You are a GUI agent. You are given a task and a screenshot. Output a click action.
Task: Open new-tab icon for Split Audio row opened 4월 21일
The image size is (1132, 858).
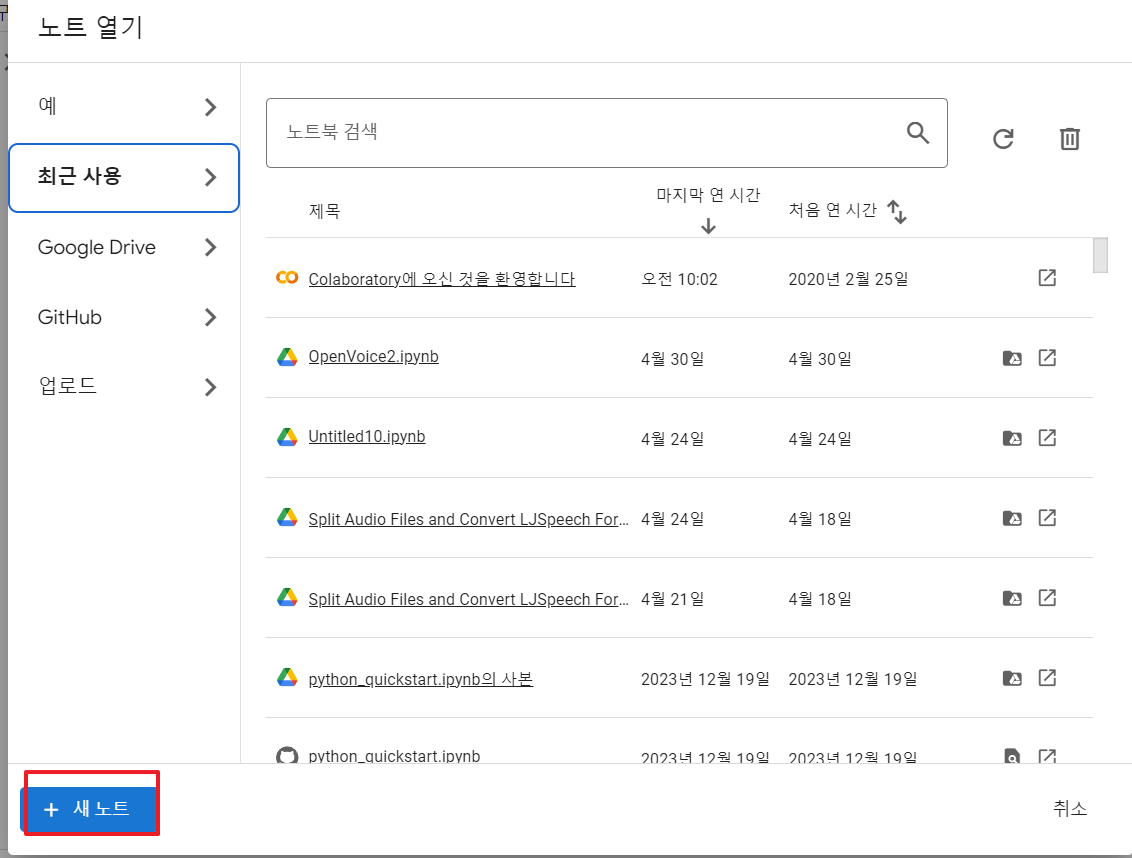tap(1047, 599)
